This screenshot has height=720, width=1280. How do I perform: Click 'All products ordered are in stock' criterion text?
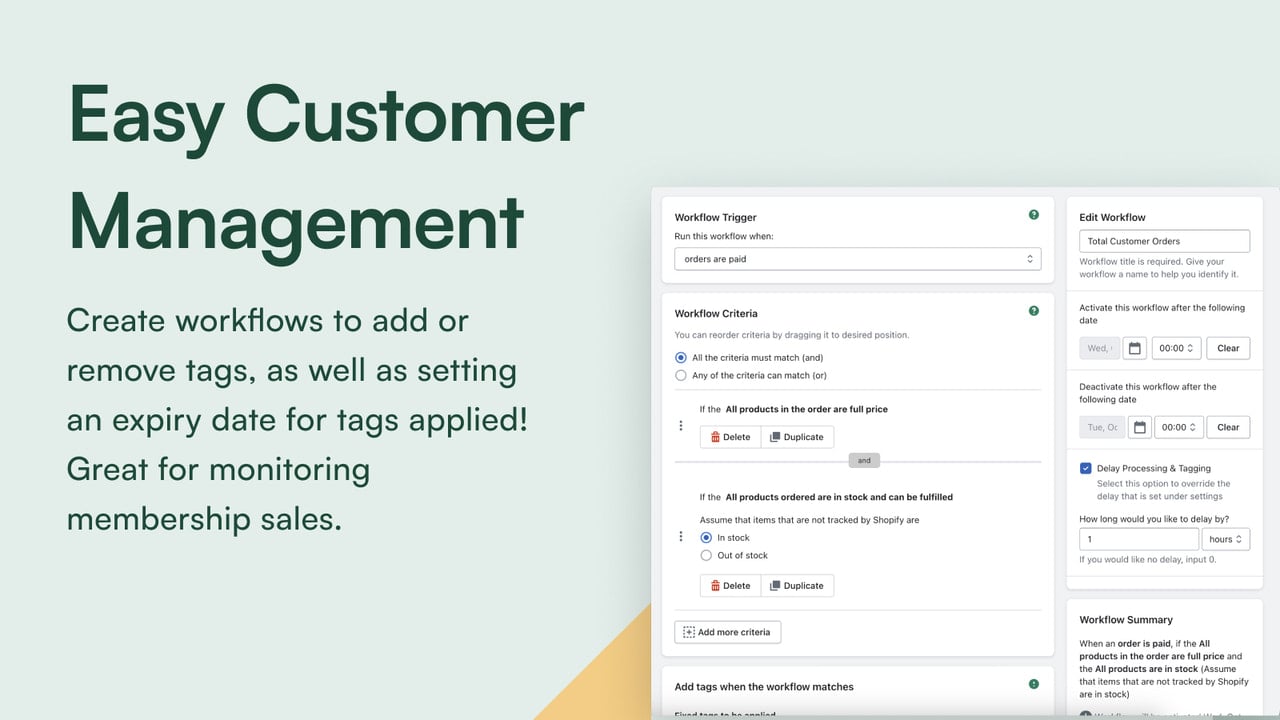point(839,497)
